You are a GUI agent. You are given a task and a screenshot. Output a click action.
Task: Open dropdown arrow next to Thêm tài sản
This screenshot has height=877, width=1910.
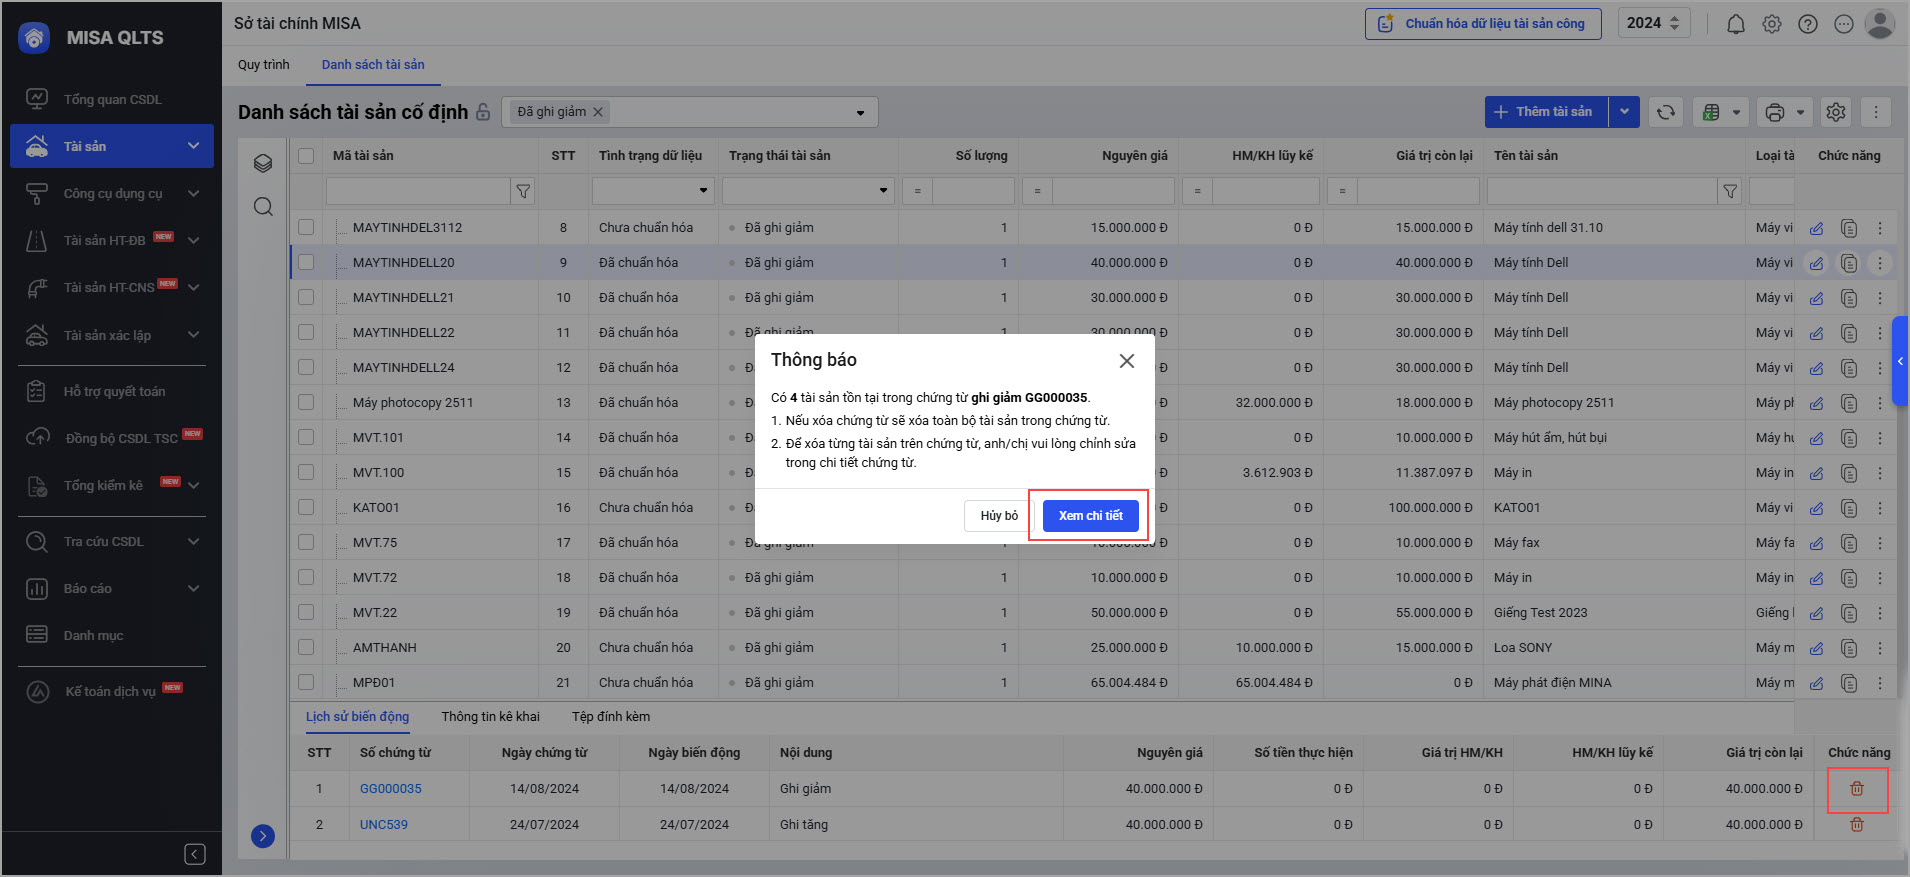pyautogui.click(x=1624, y=112)
